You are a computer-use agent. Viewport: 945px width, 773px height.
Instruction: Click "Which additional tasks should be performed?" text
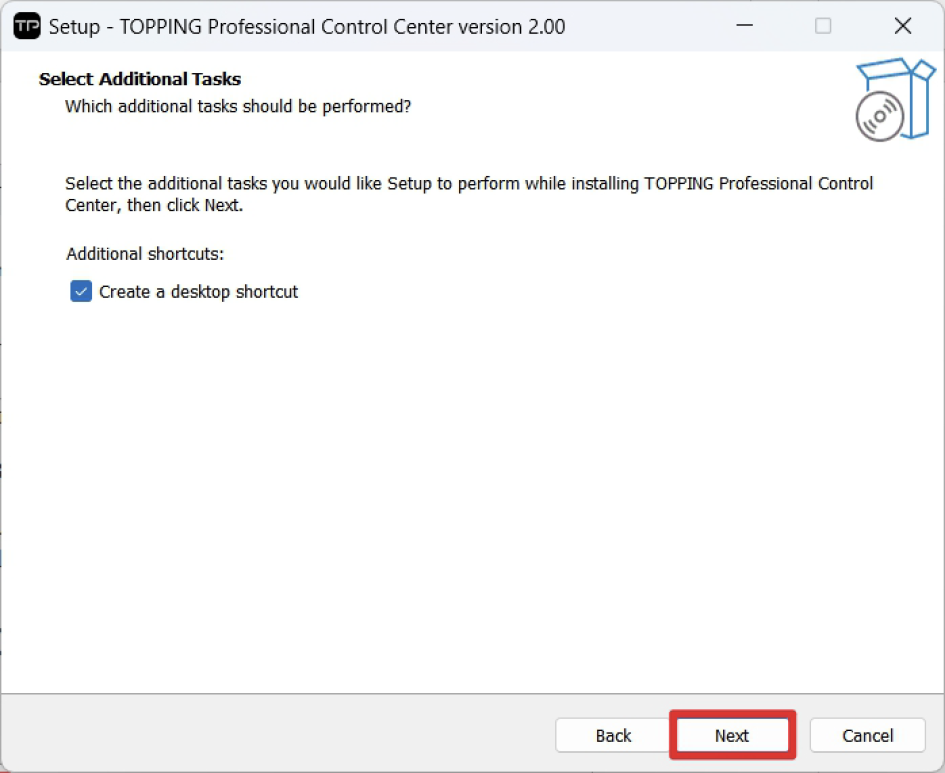point(238,106)
